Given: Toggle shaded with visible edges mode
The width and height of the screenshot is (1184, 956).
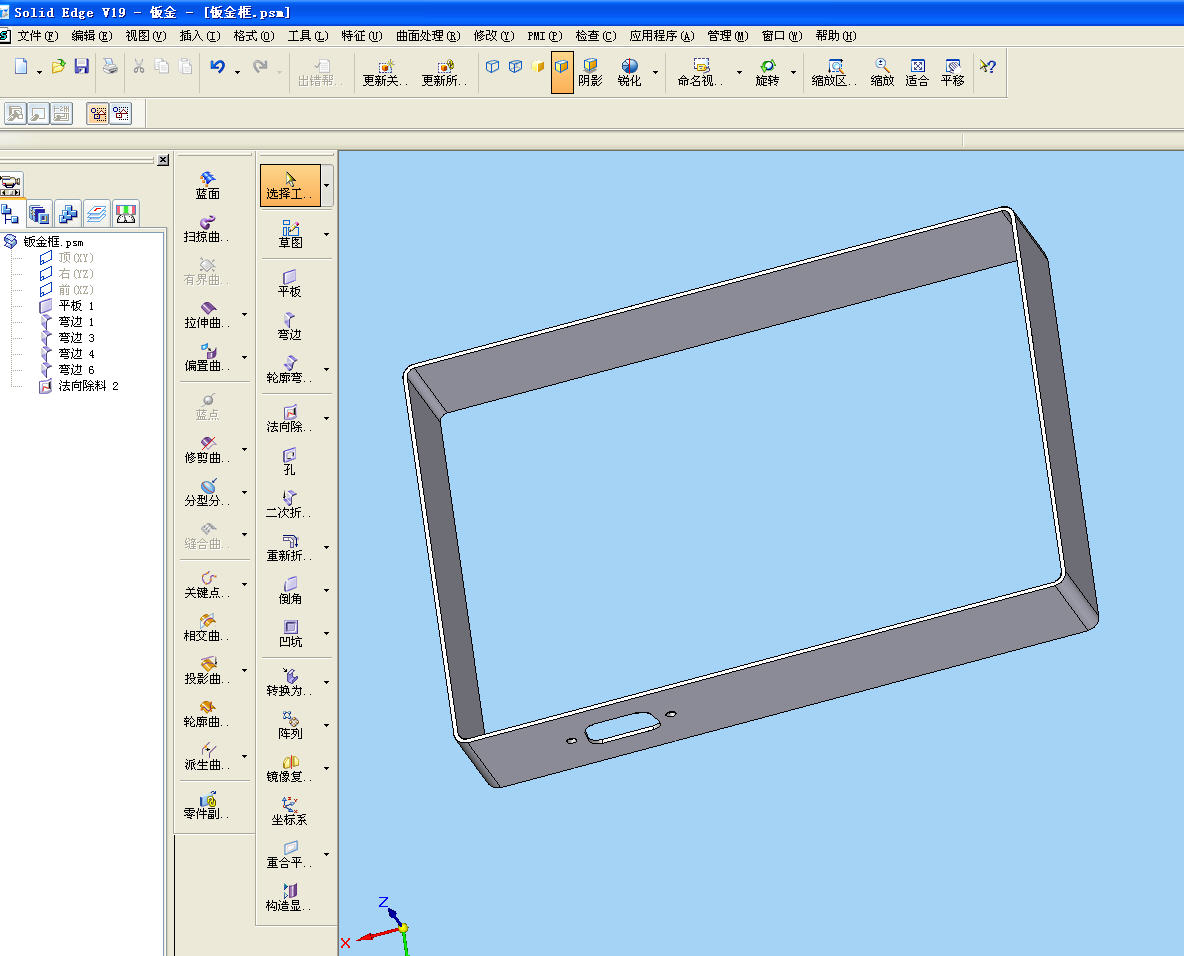Looking at the screenshot, I should coord(562,72).
